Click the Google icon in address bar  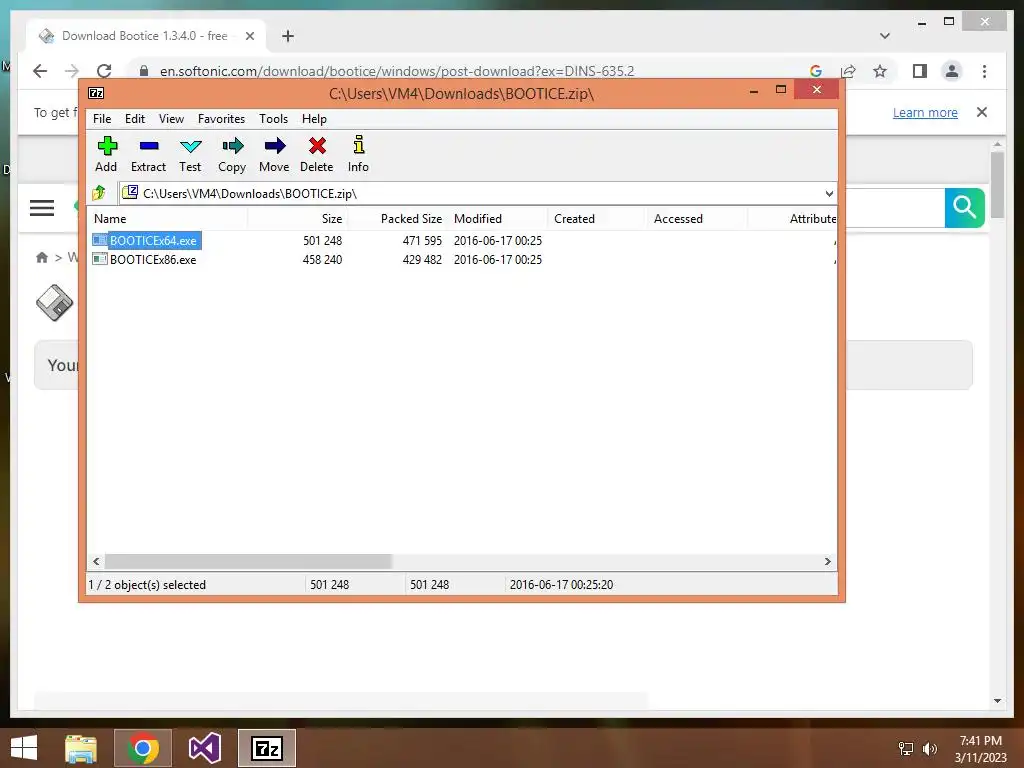816,71
